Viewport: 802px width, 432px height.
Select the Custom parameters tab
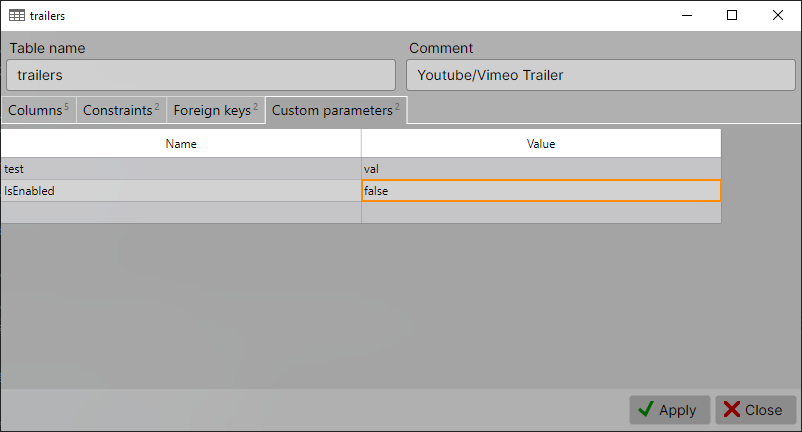[336, 110]
